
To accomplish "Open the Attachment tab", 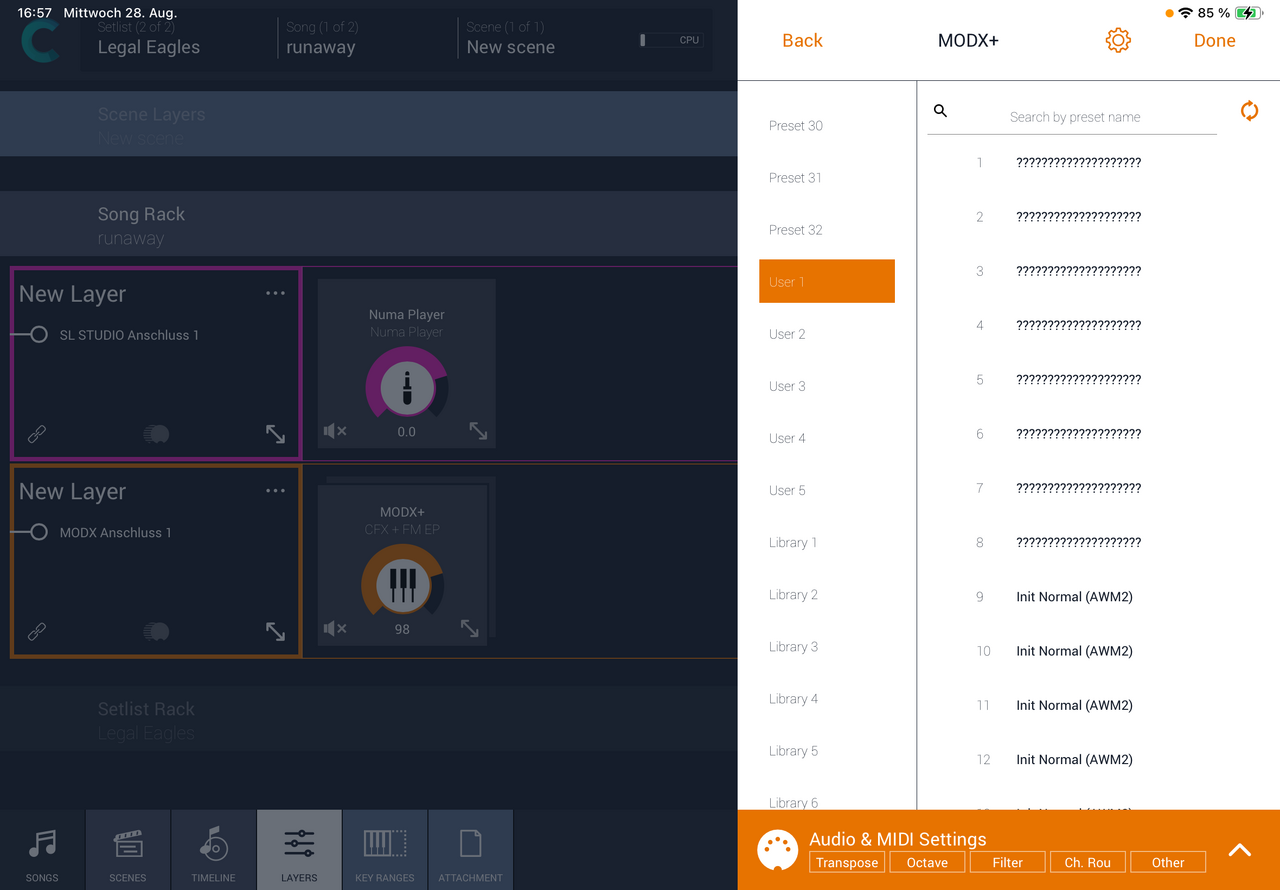I will pos(470,850).
